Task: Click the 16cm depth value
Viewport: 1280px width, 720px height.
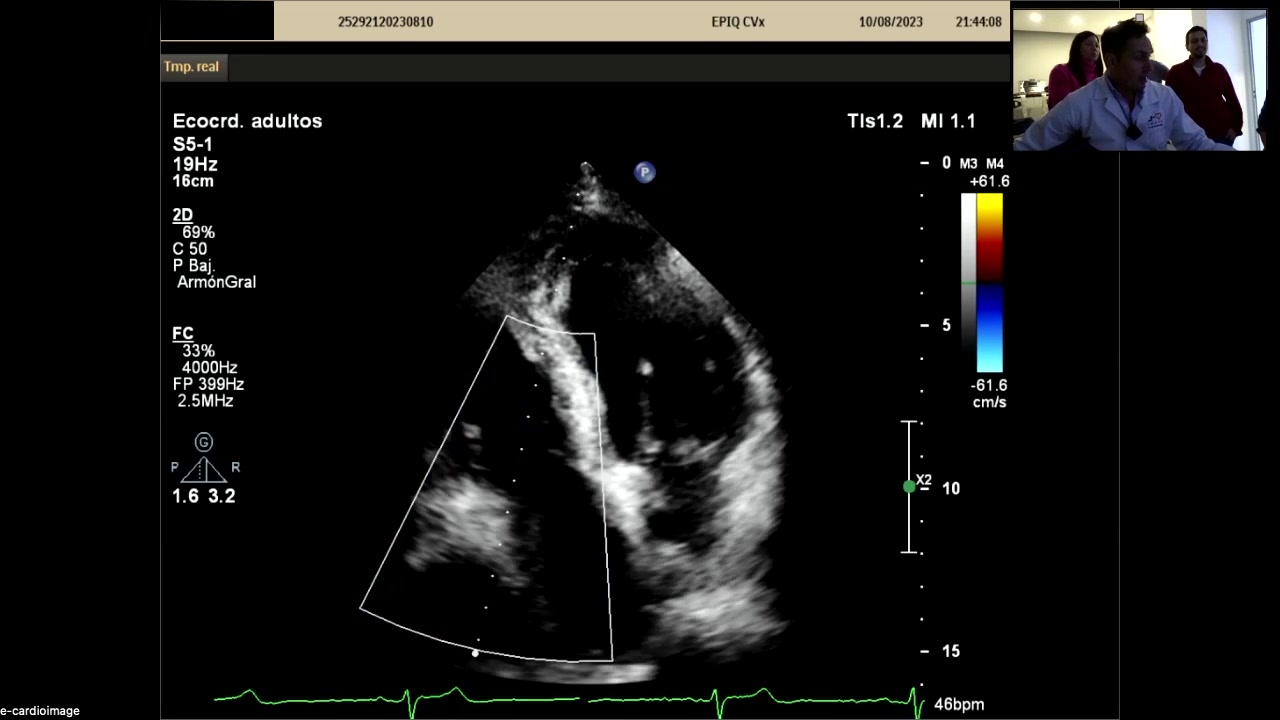Action: [193, 181]
